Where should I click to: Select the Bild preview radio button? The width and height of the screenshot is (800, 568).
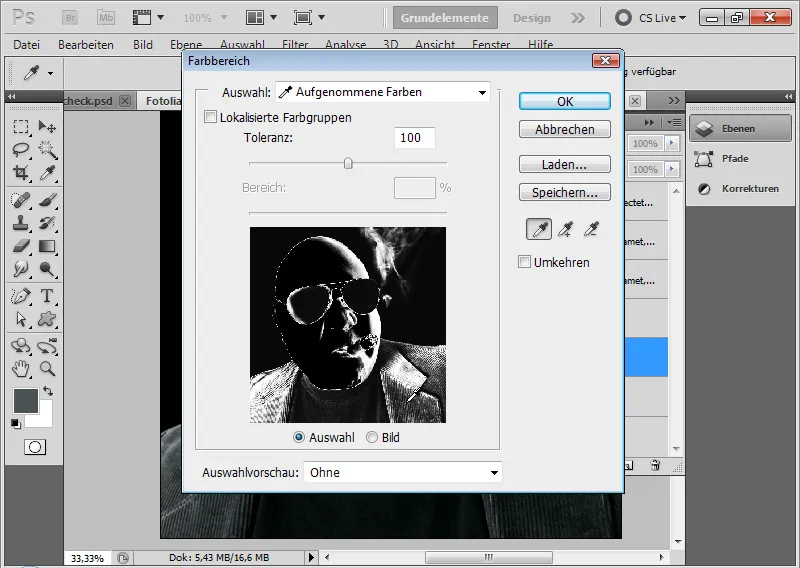coord(372,437)
